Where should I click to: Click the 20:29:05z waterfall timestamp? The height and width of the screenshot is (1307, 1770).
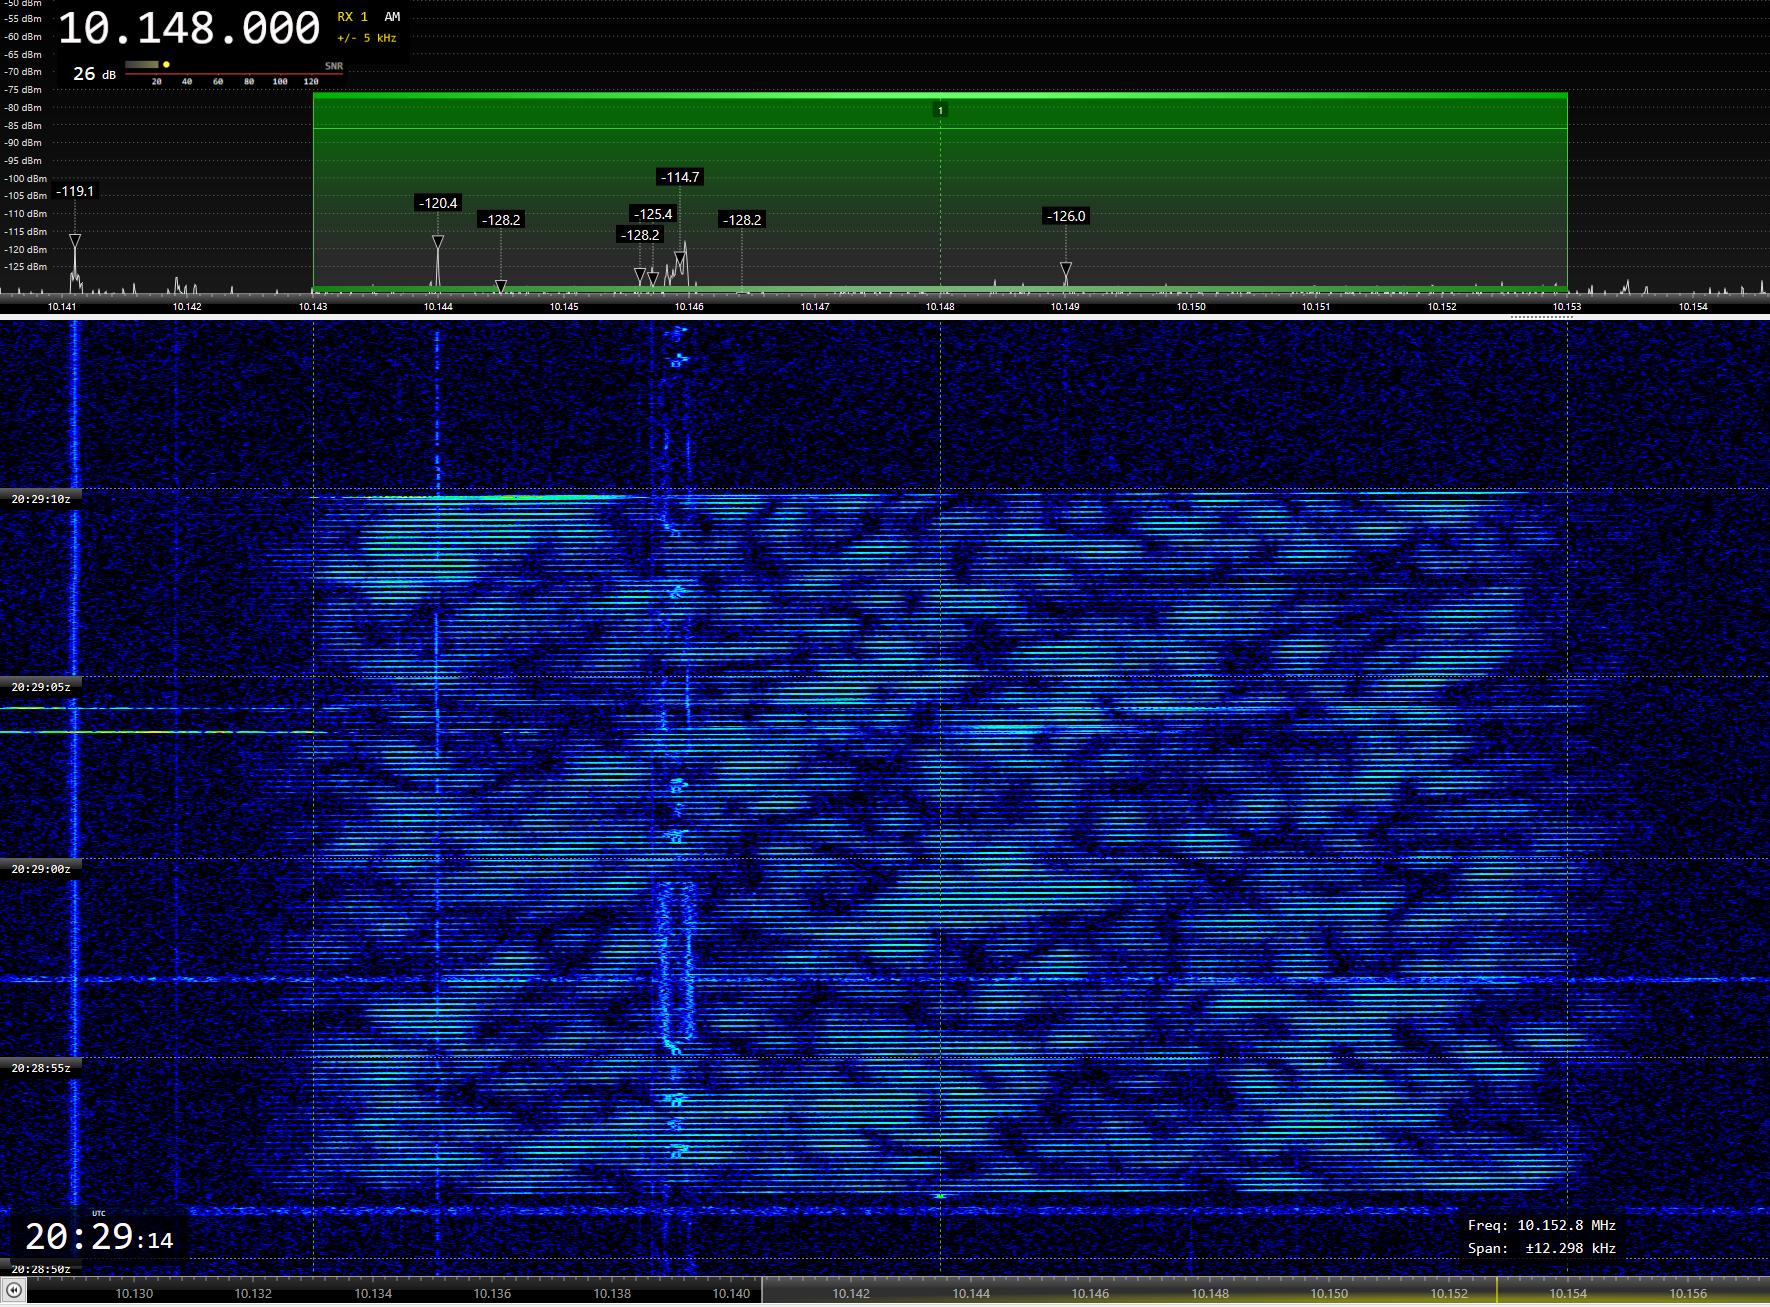pyautogui.click(x=41, y=687)
